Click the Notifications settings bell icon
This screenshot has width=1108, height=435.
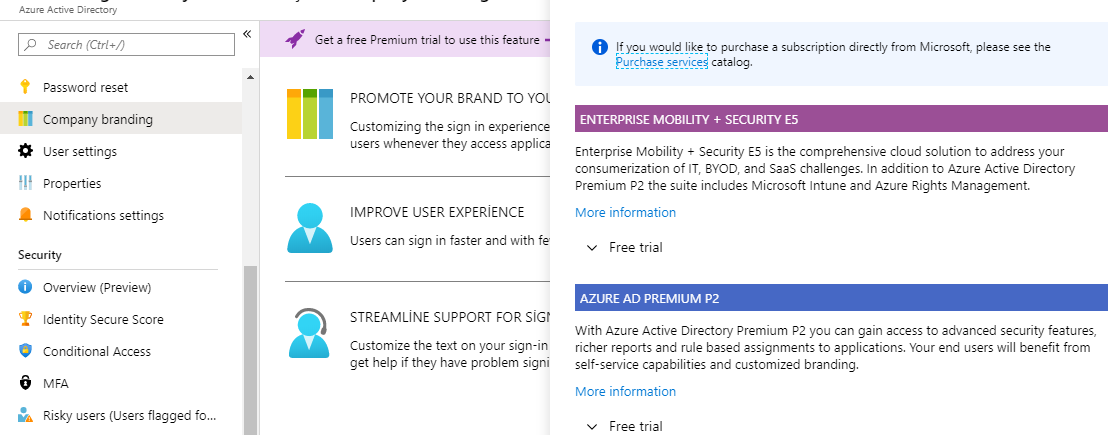click(x=25, y=215)
